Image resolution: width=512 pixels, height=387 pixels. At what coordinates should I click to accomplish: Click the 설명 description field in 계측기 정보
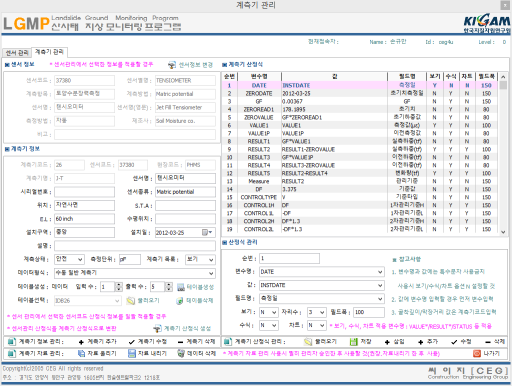135,246
